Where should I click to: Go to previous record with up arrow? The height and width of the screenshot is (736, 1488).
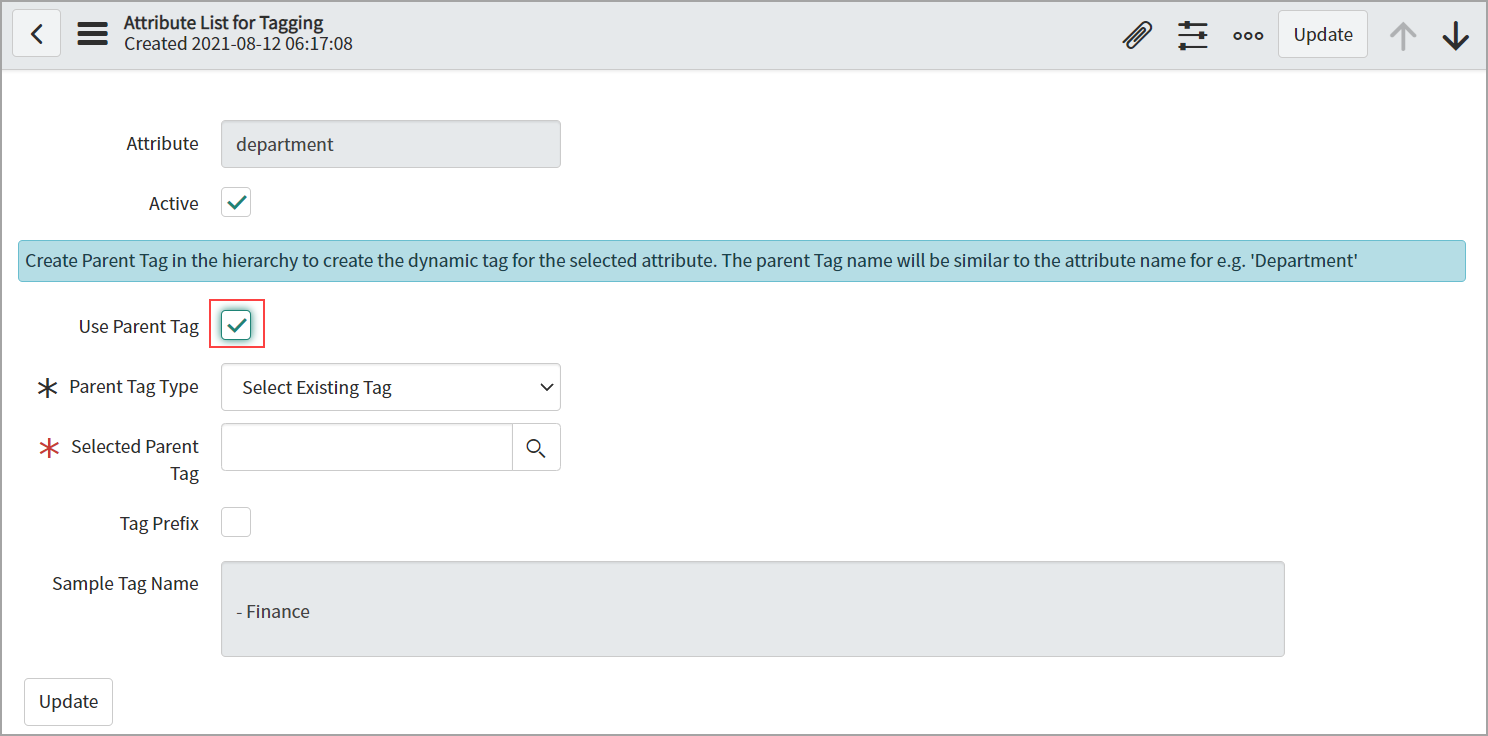[1403, 35]
